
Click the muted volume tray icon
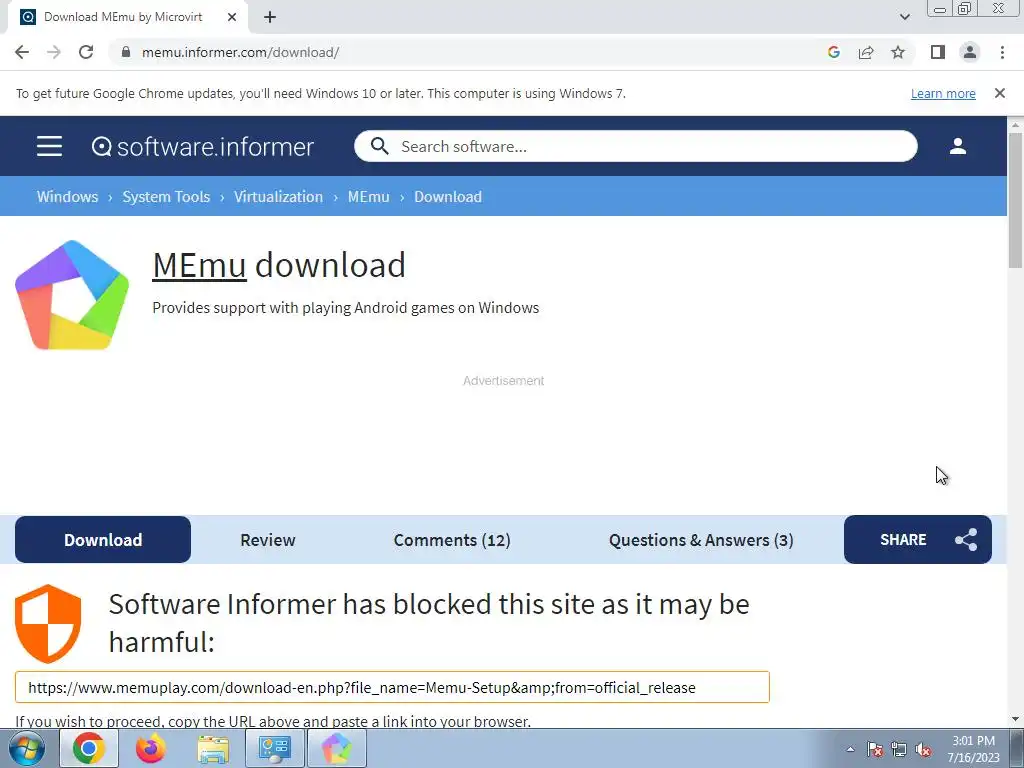pyautogui.click(x=923, y=749)
